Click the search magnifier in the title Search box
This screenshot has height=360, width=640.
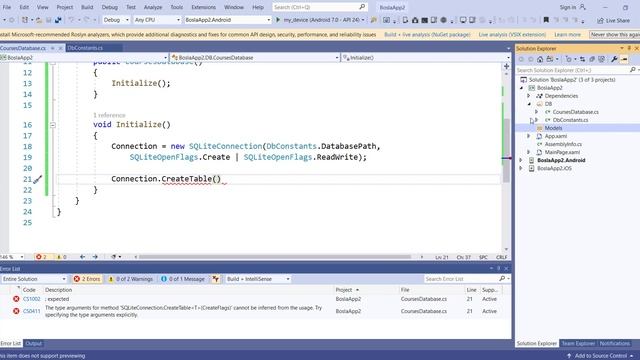(362, 7)
